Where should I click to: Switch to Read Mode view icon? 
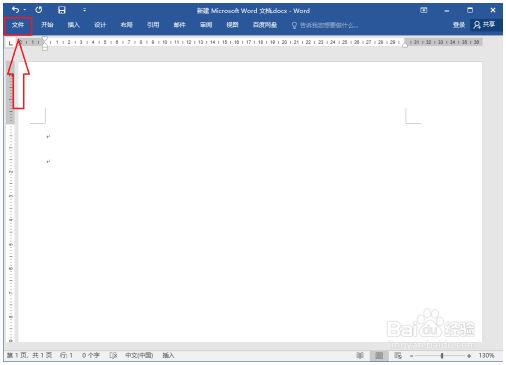pyautogui.click(x=360, y=356)
